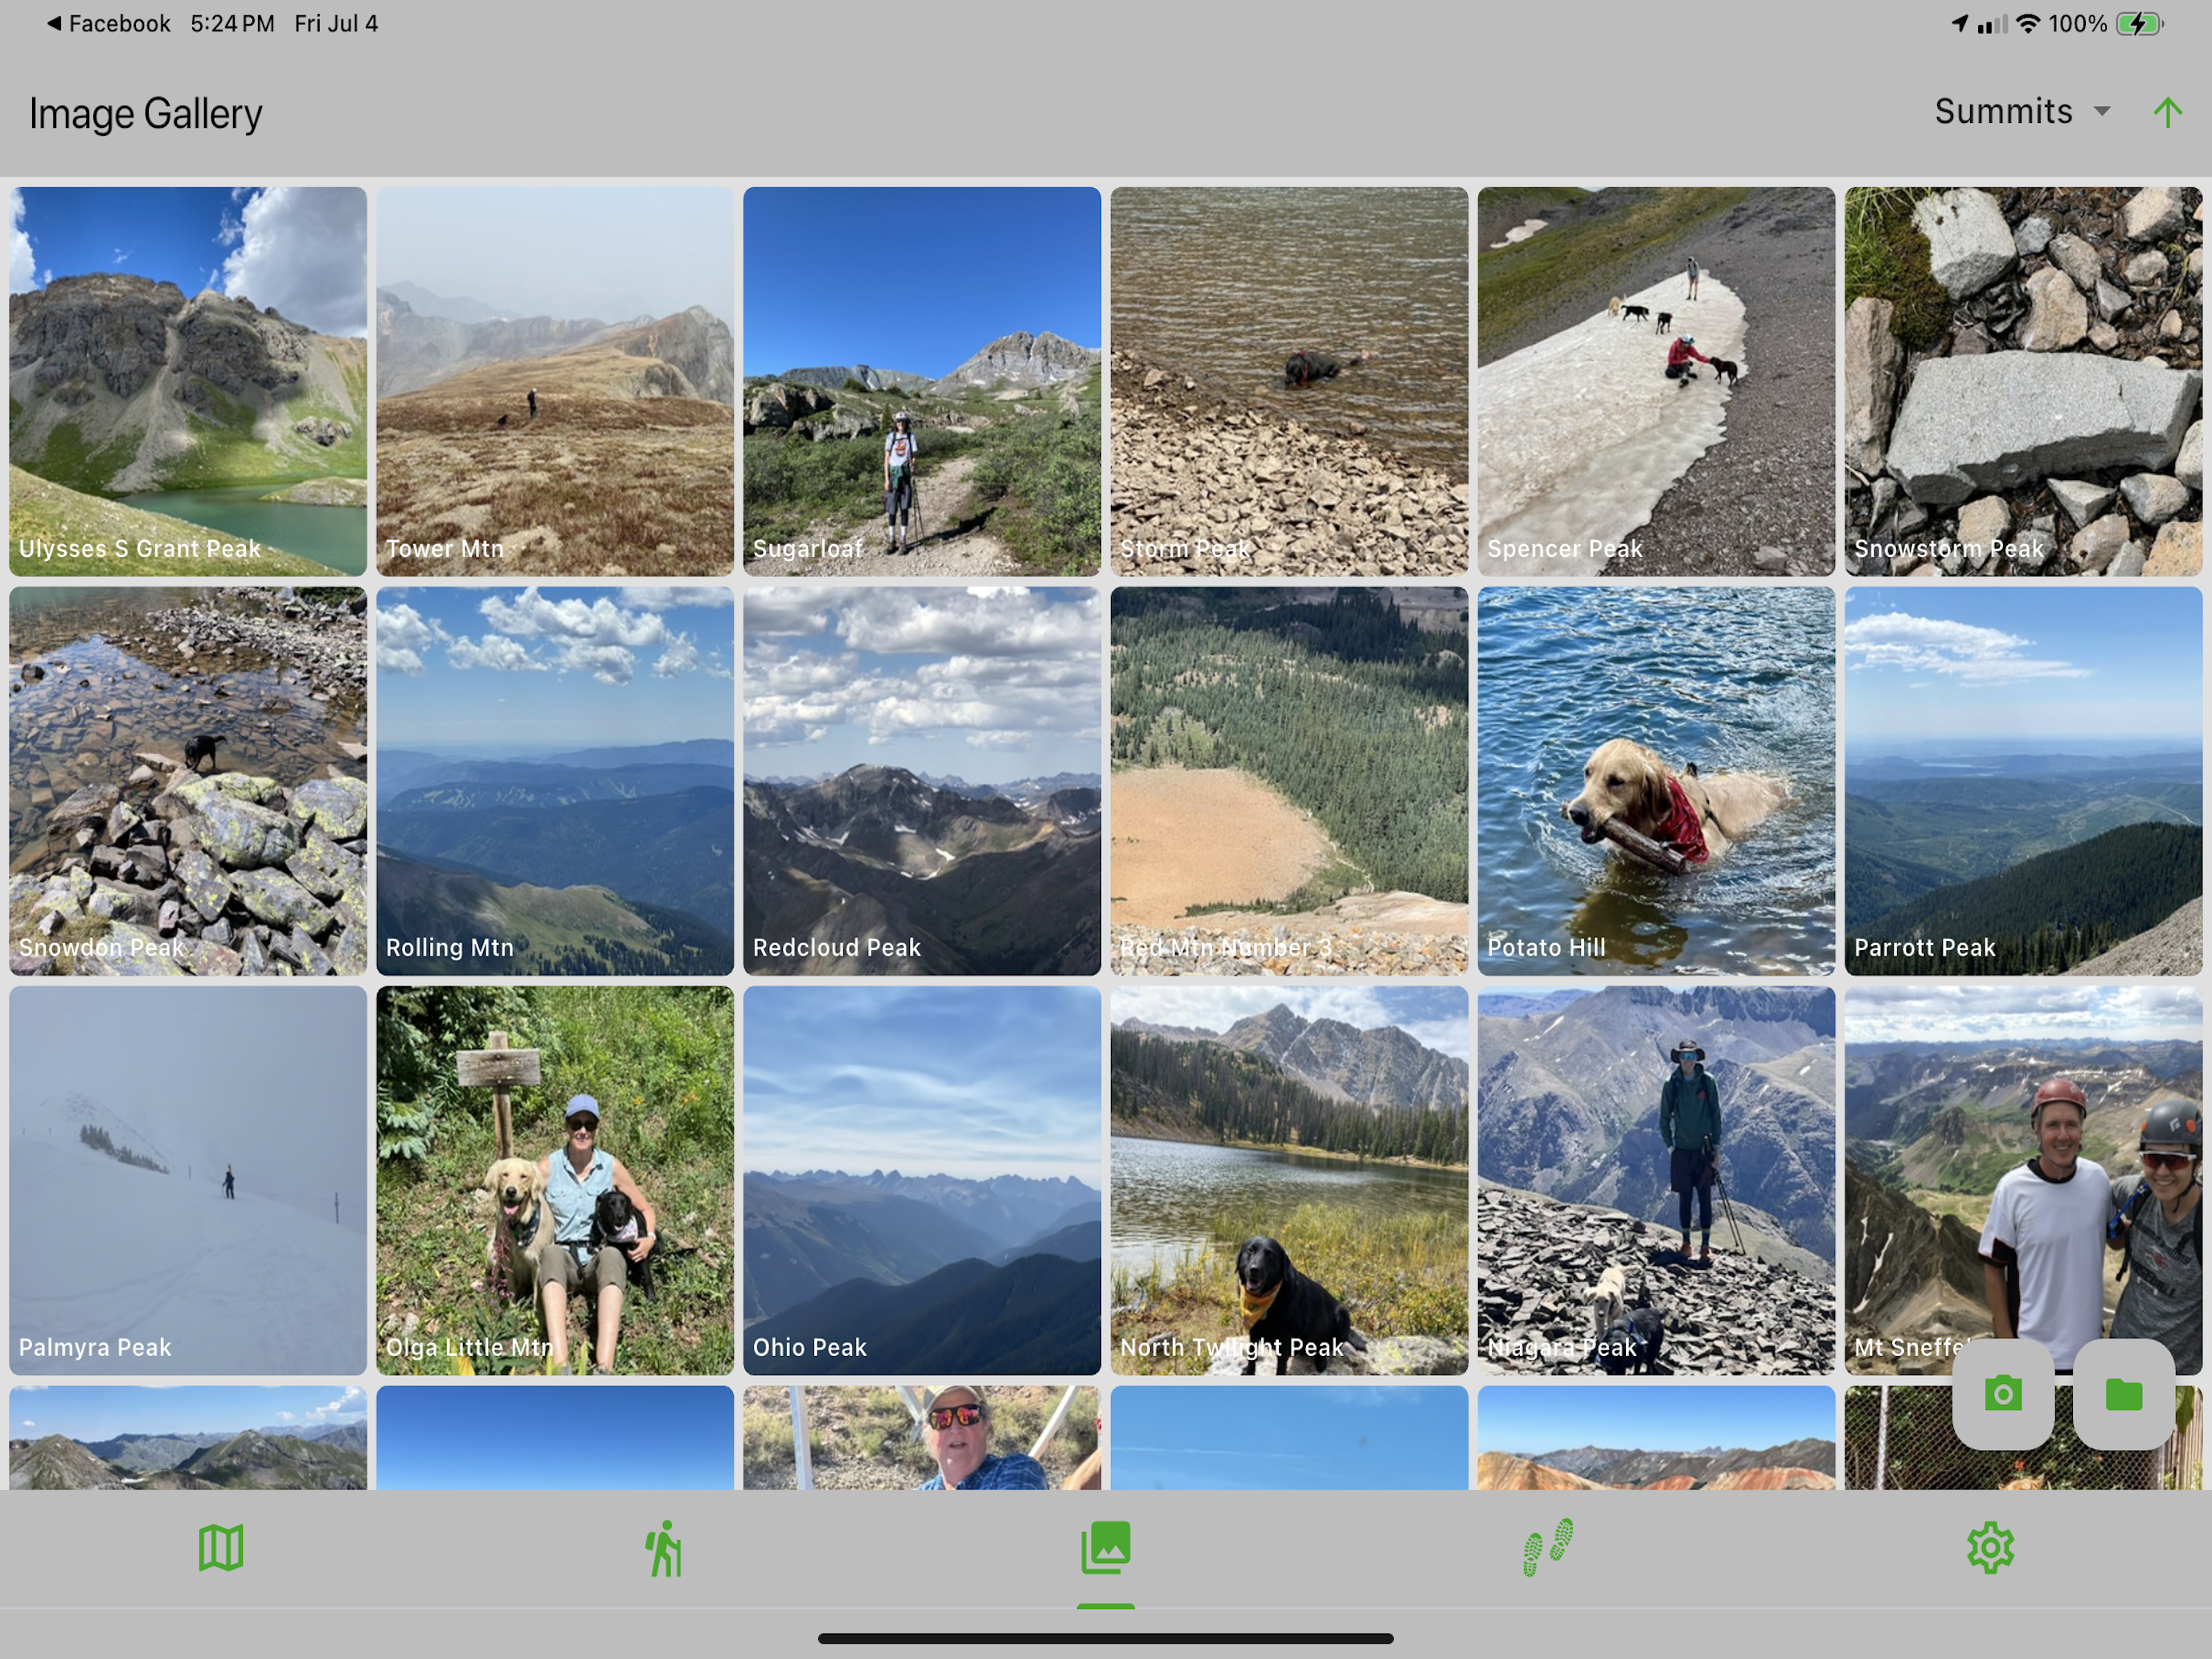Open the Red Mtn Number 3 photo
2212x1659 pixels.
point(1289,781)
